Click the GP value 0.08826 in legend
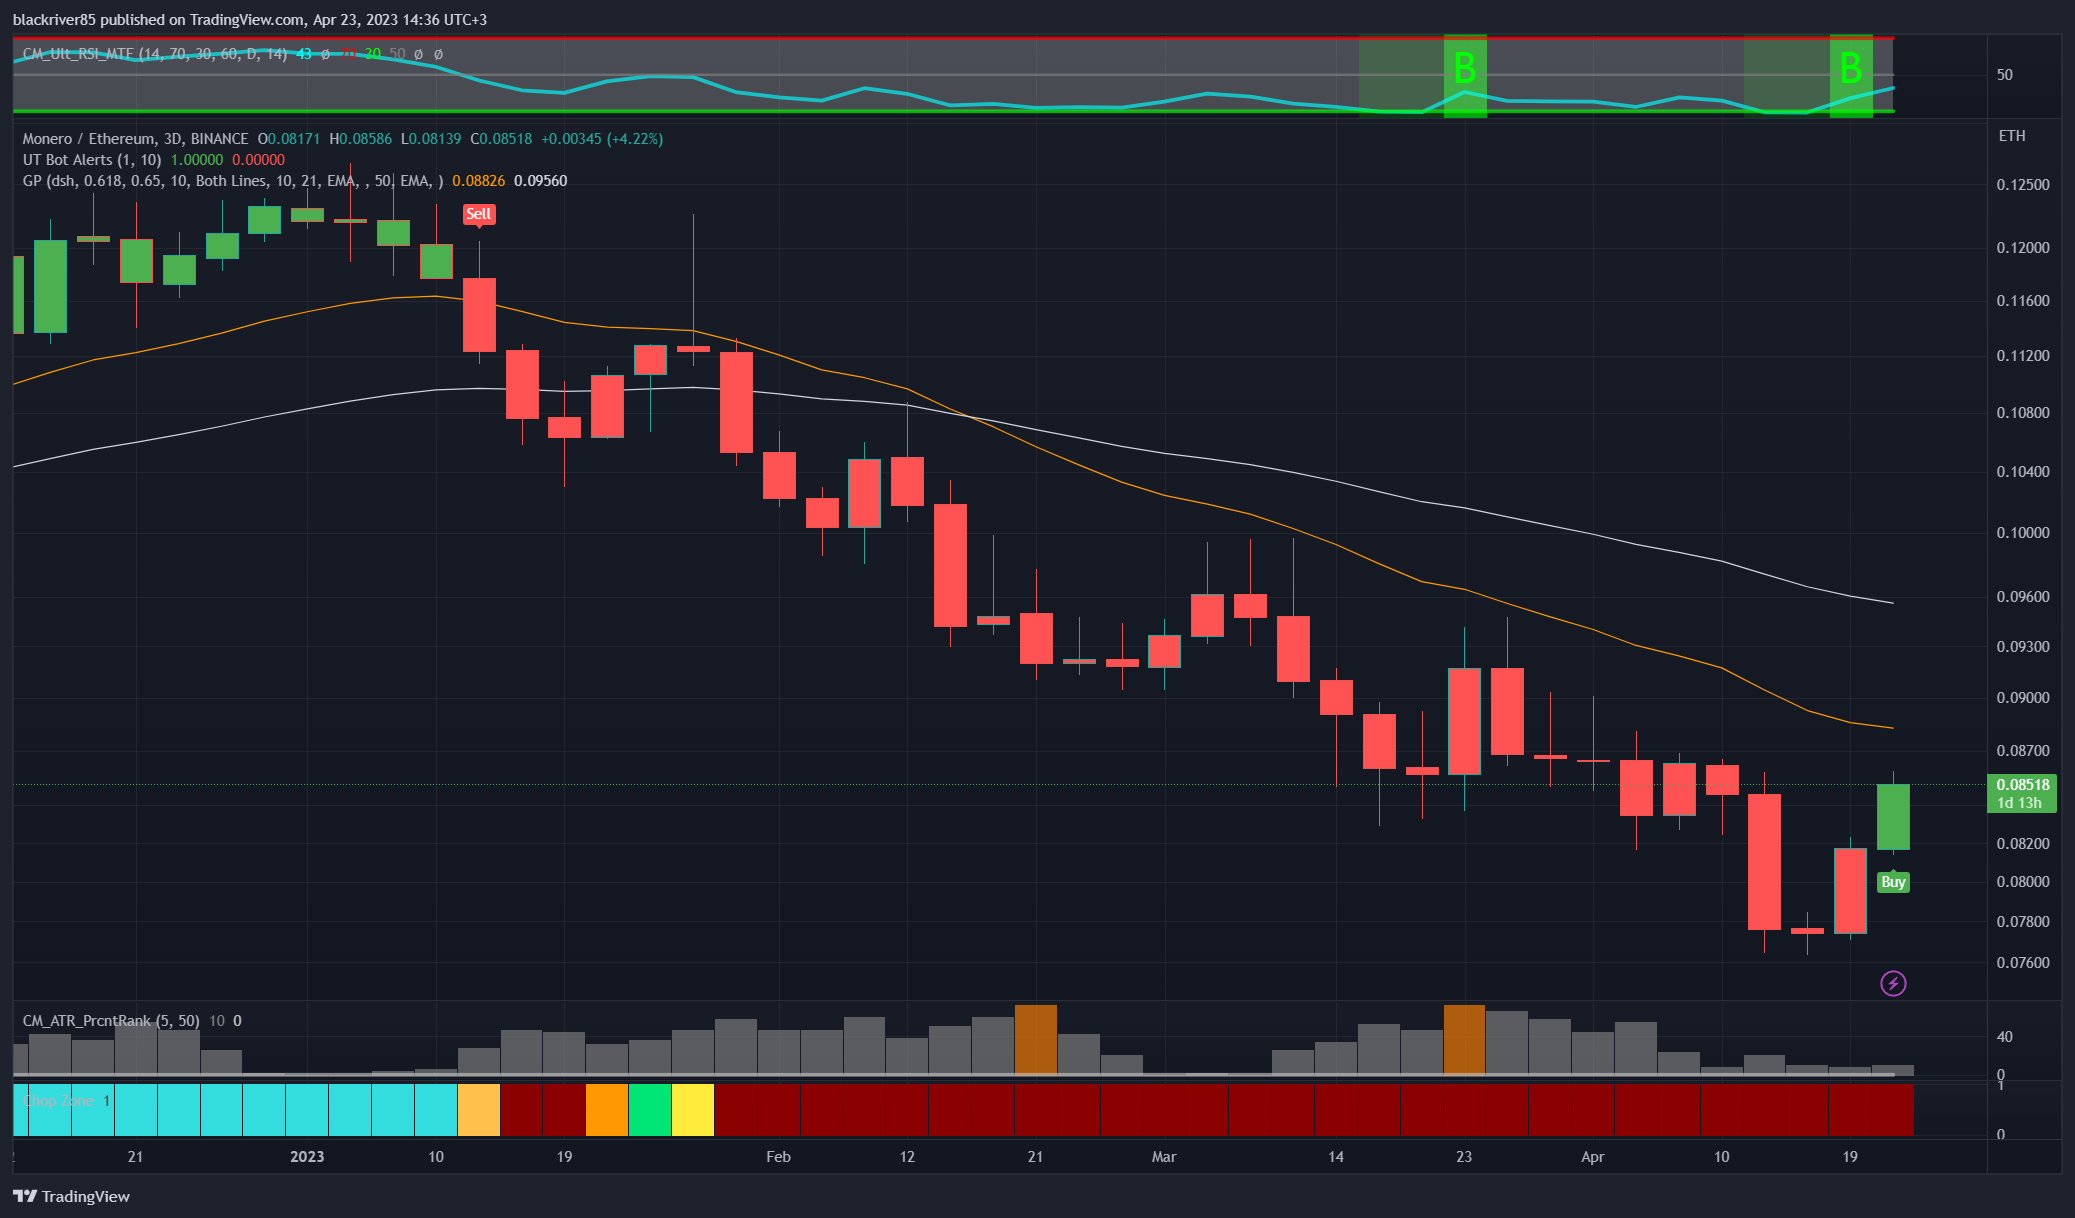 pos(479,181)
